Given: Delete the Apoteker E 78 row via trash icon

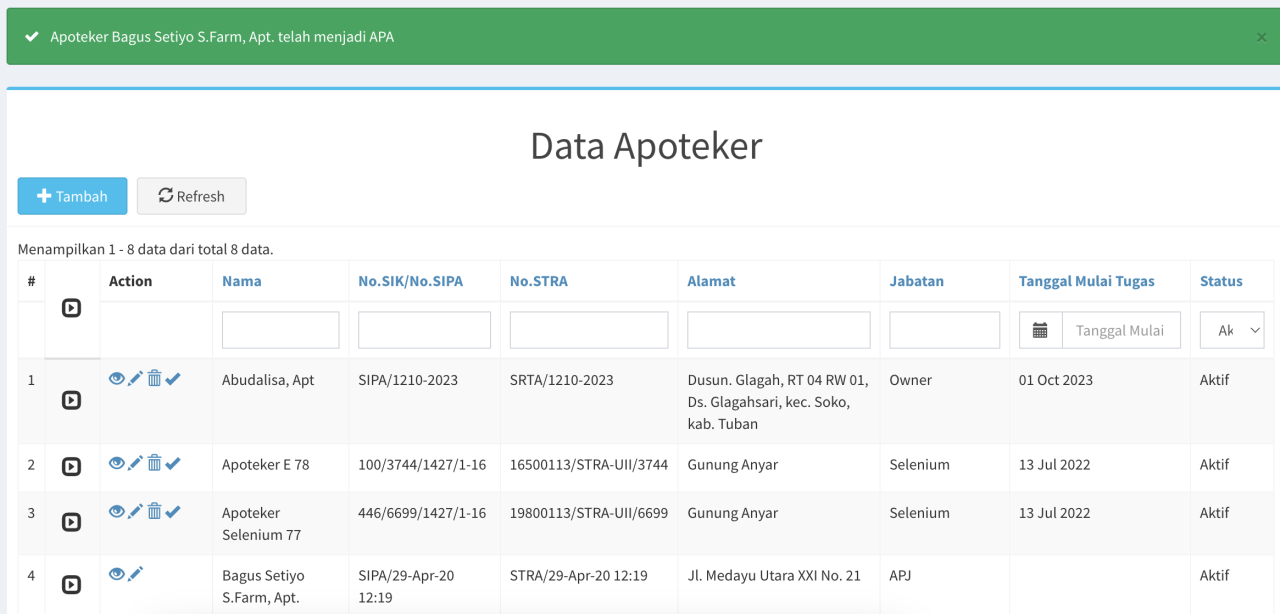Looking at the screenshot, I should [154, 463].
